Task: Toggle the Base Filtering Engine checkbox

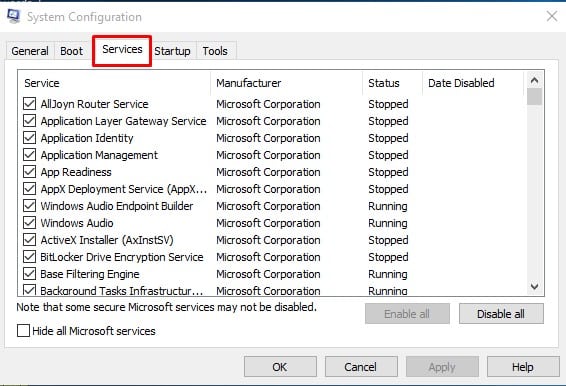Action: pyautogui.click(x=29, y=274)
